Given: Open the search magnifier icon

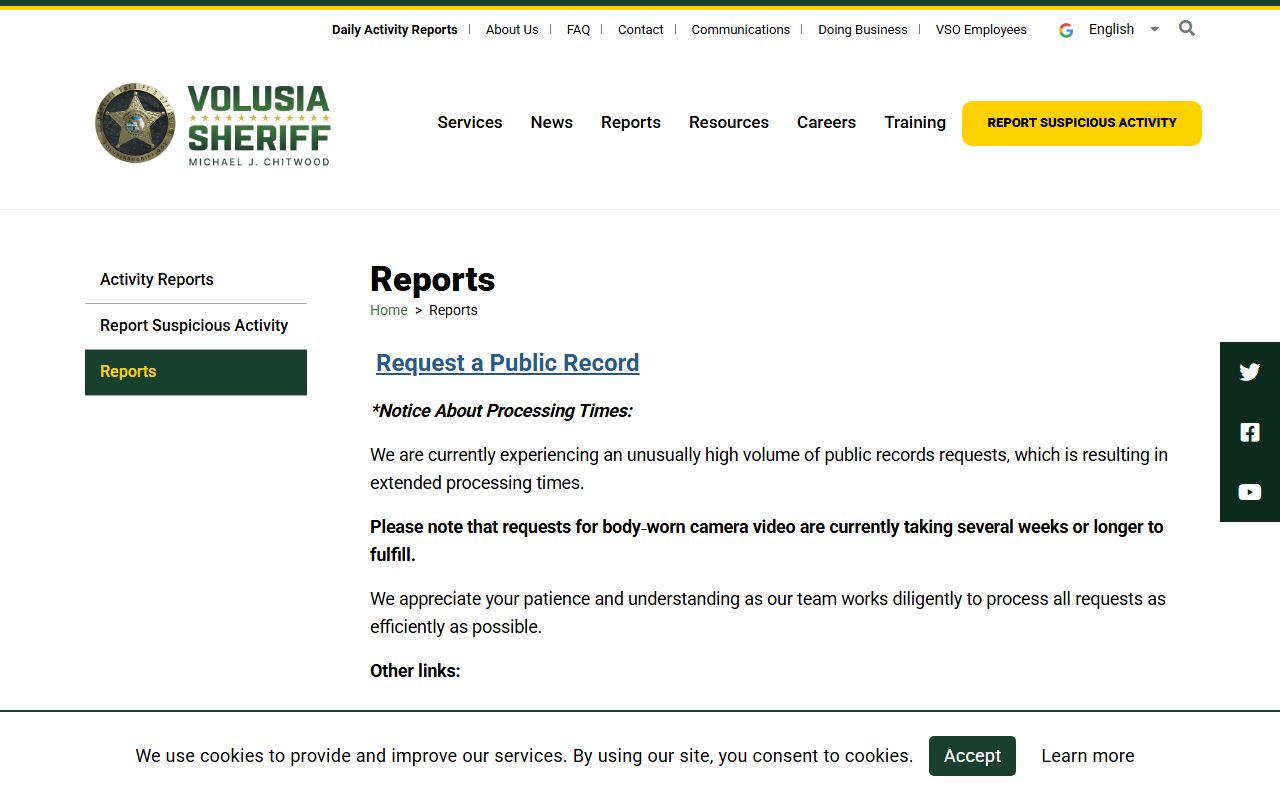Looking at the screenshot, I should point(1187,28).
